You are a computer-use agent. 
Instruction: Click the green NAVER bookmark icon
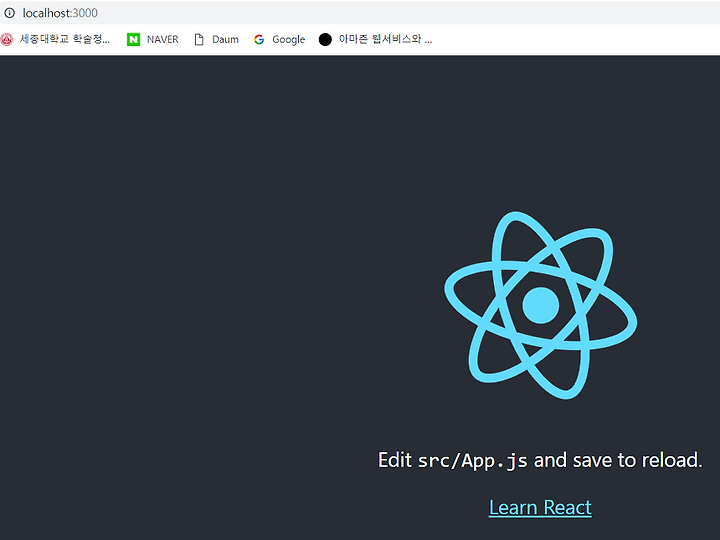[x=133, y=39]
